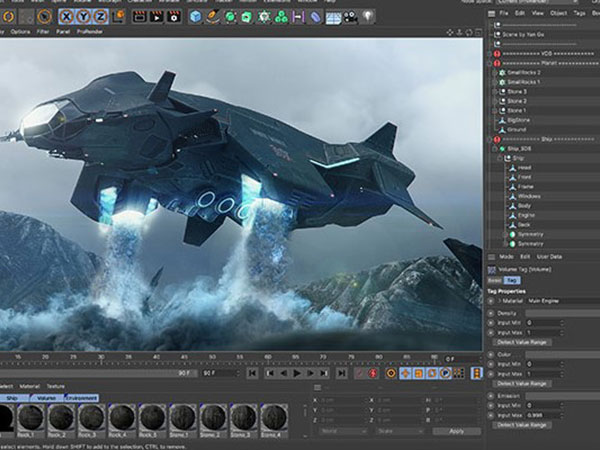Open the ProRender menu

pyautogui.click(x=90, y=32)
